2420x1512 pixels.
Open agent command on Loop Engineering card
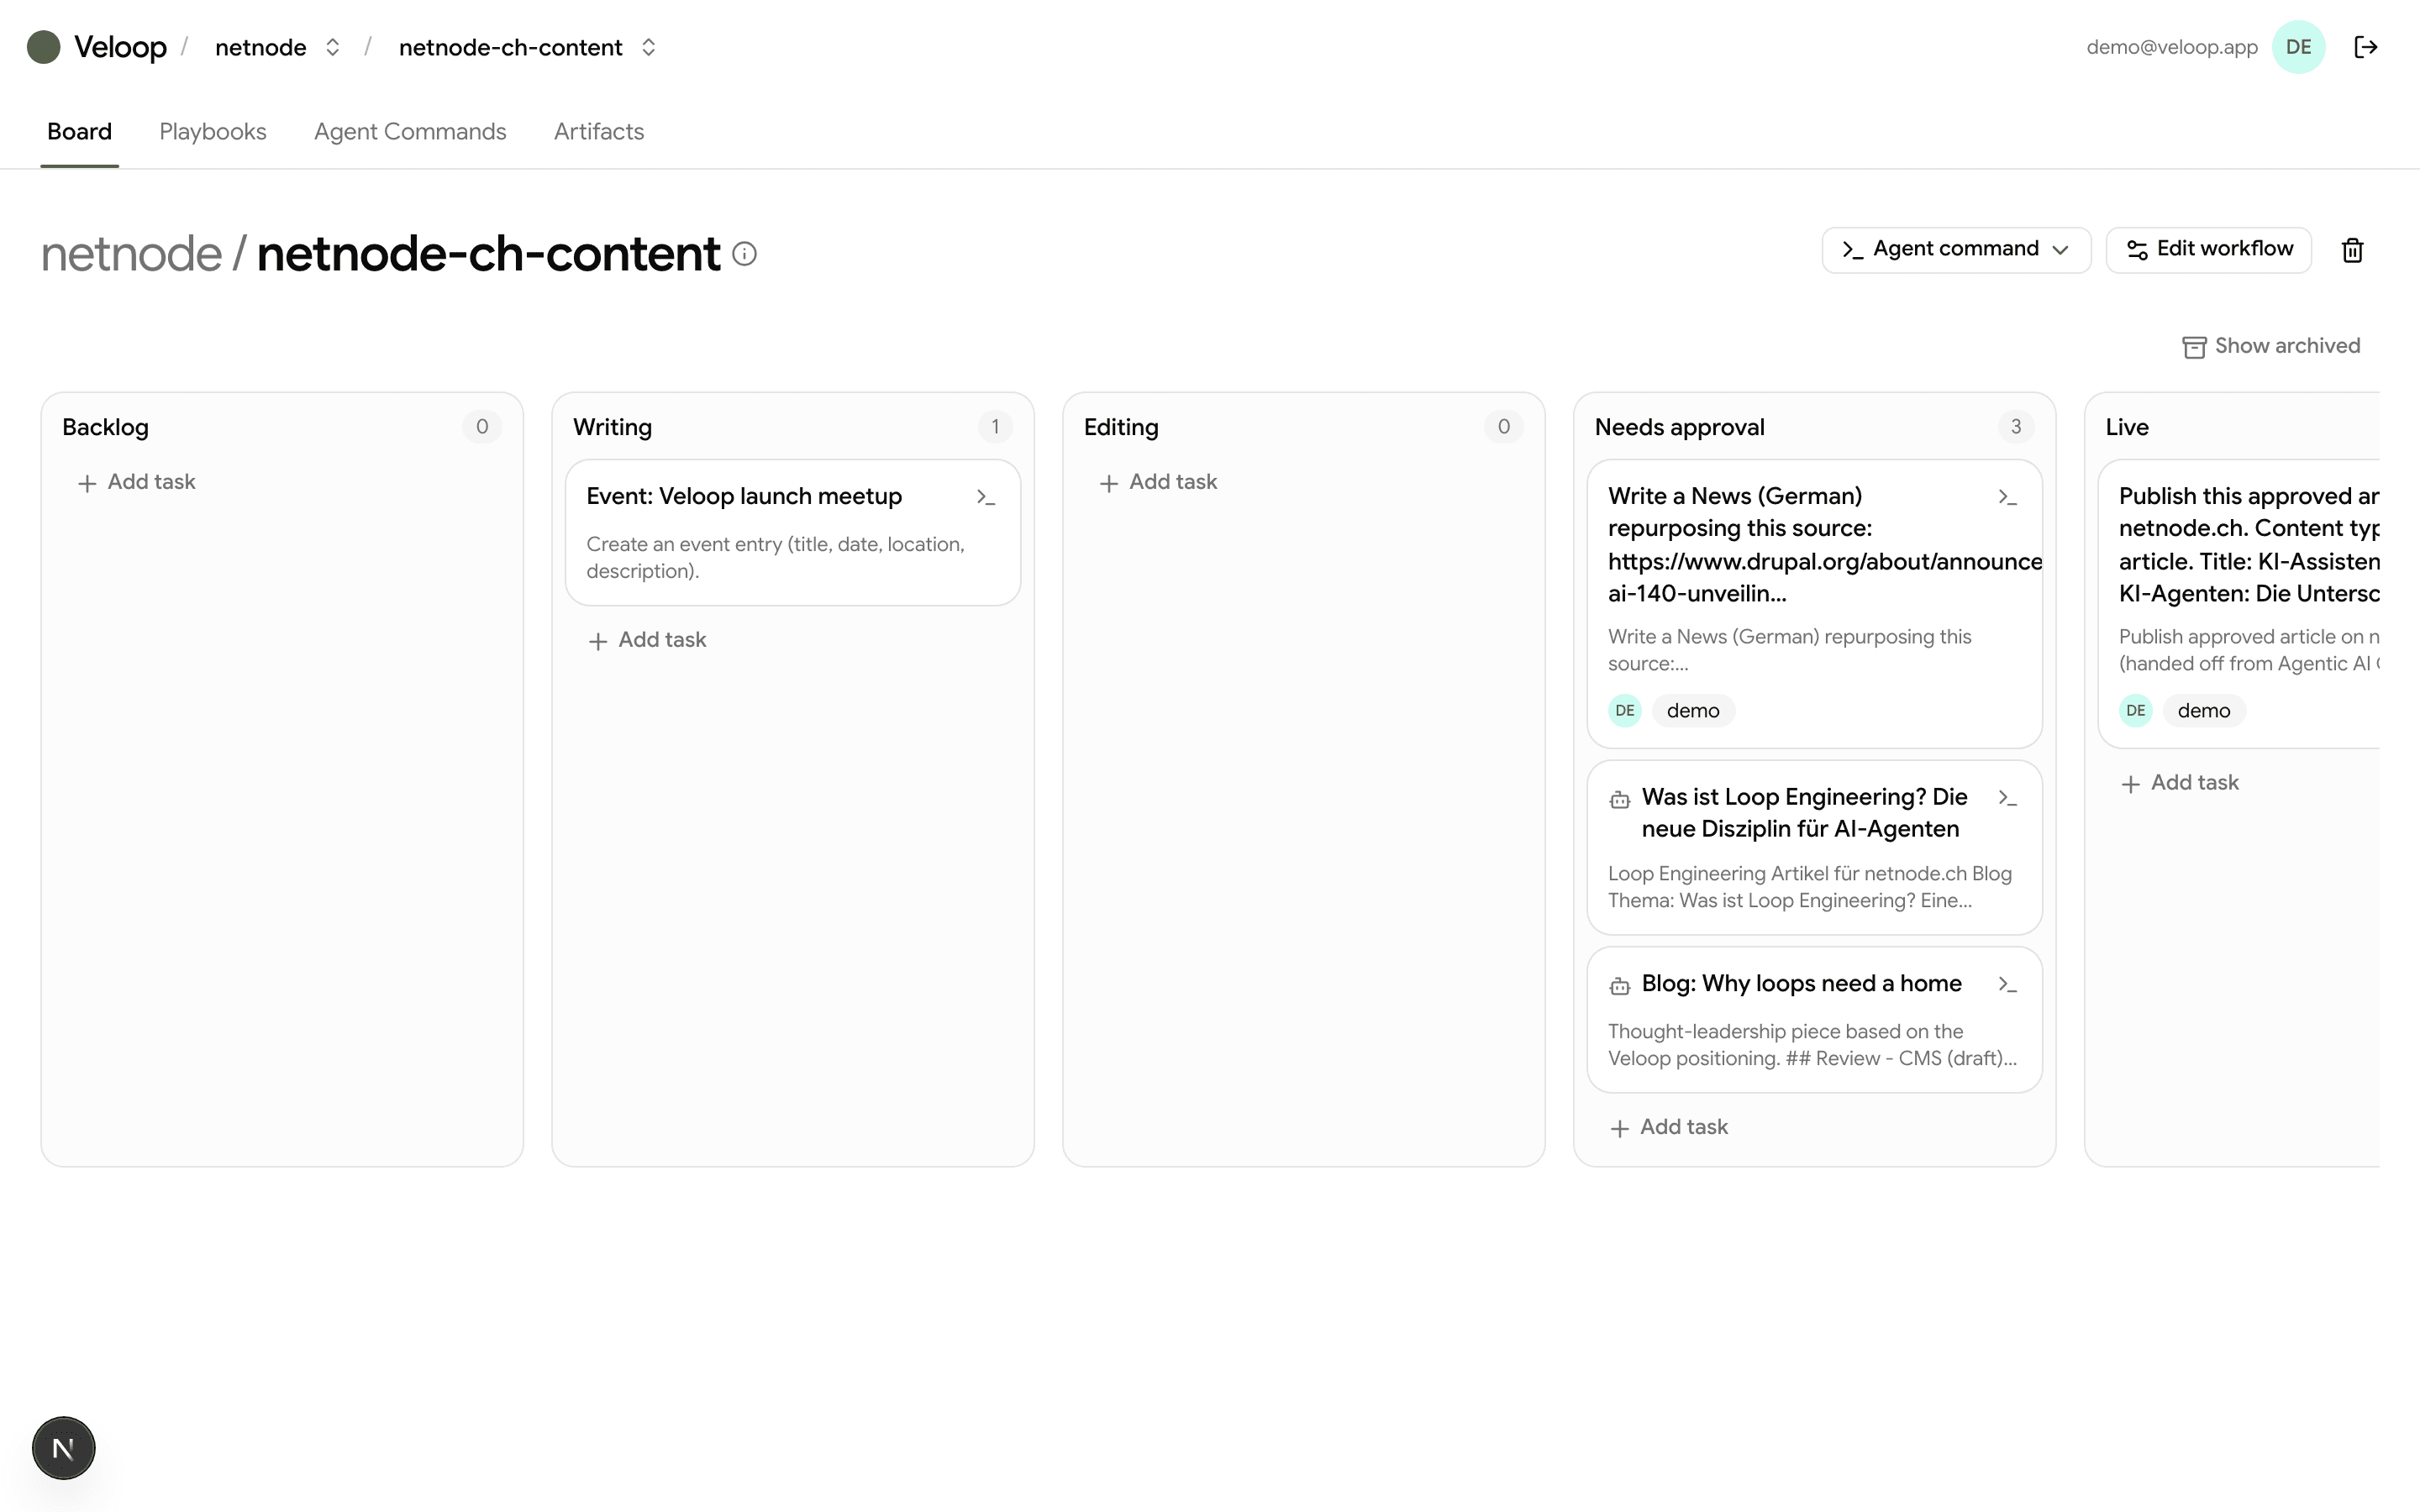pyautogui.click(x=2007, y=798)
